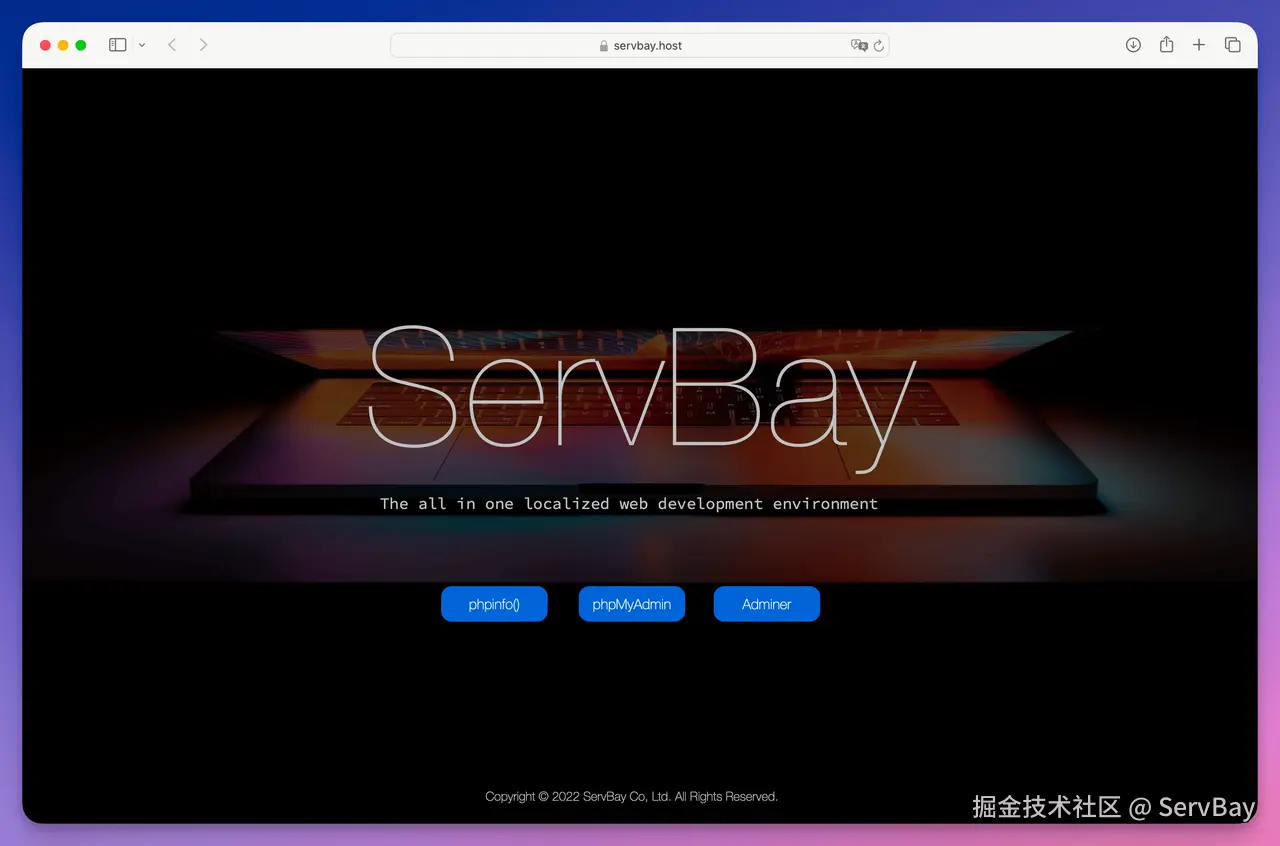Click the servbay.host address bar
The width and height of the screenshot is (1280, 846).
pyautogui.click(x=640, y=45)
